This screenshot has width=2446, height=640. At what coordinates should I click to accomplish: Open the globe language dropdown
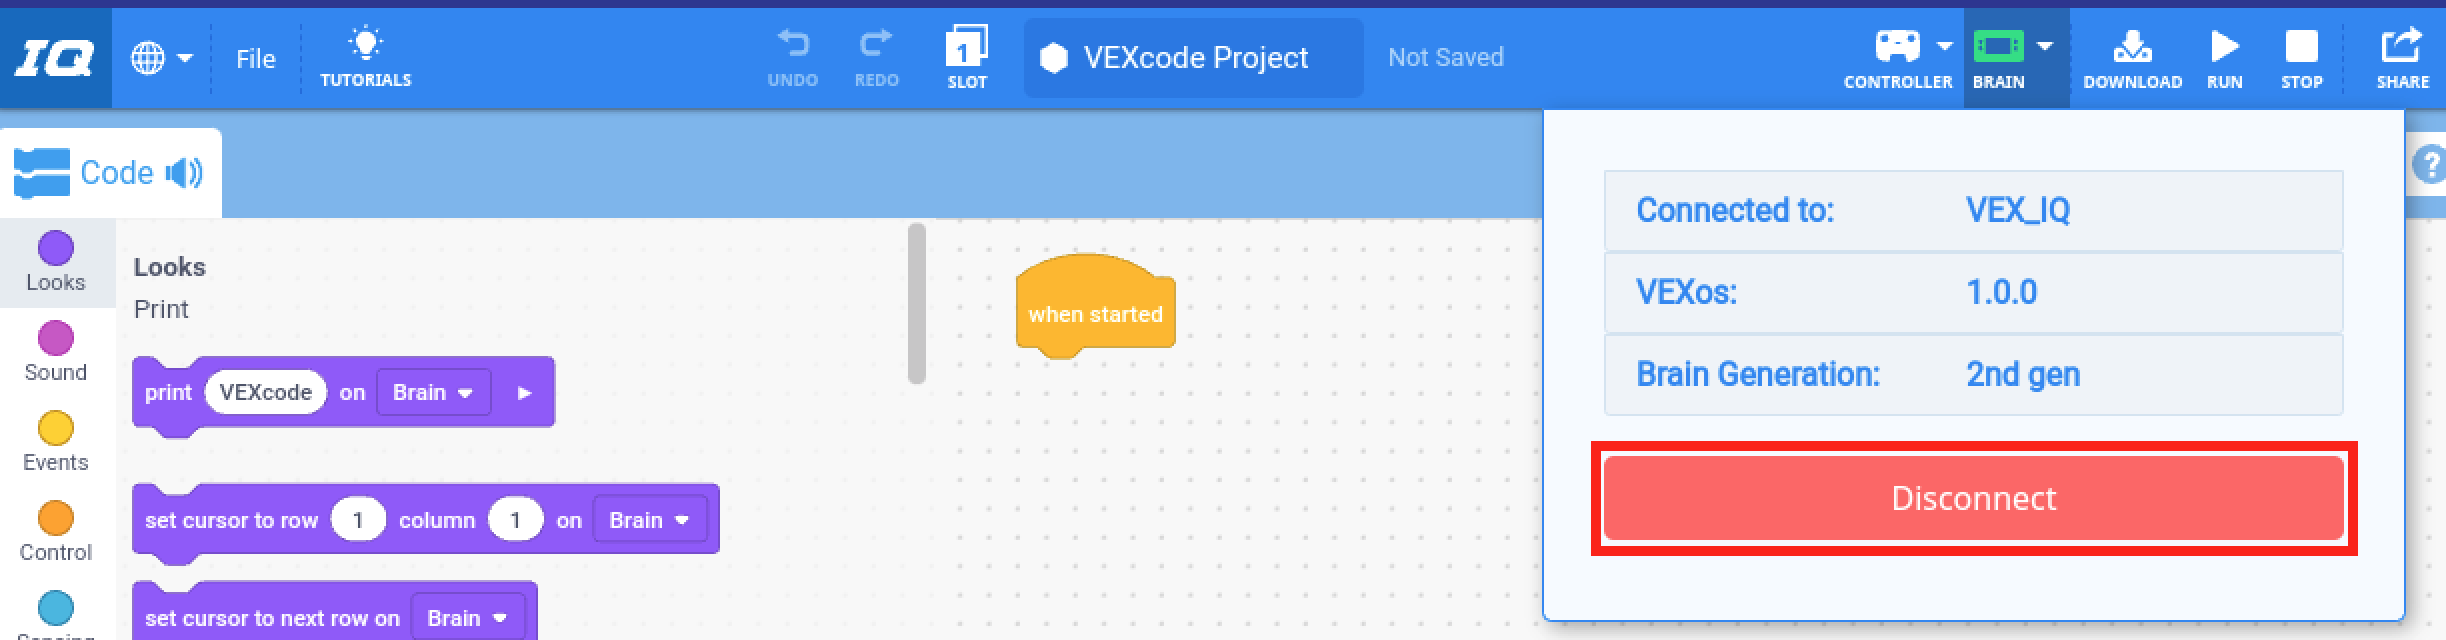tap(150, 57)
